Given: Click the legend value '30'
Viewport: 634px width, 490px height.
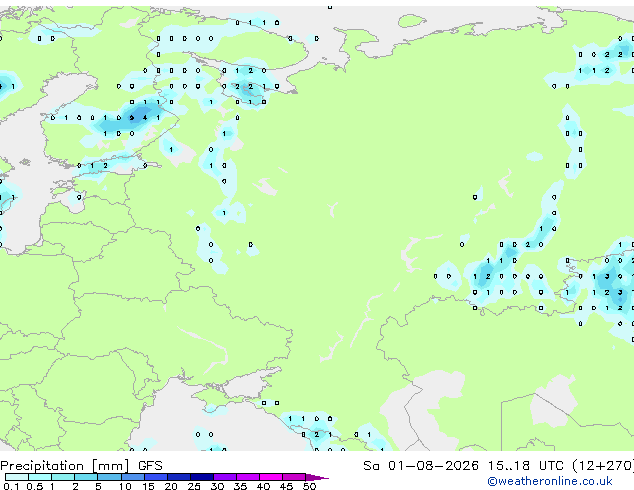Looking at the screenshot, I should click(x=217, y=486).
